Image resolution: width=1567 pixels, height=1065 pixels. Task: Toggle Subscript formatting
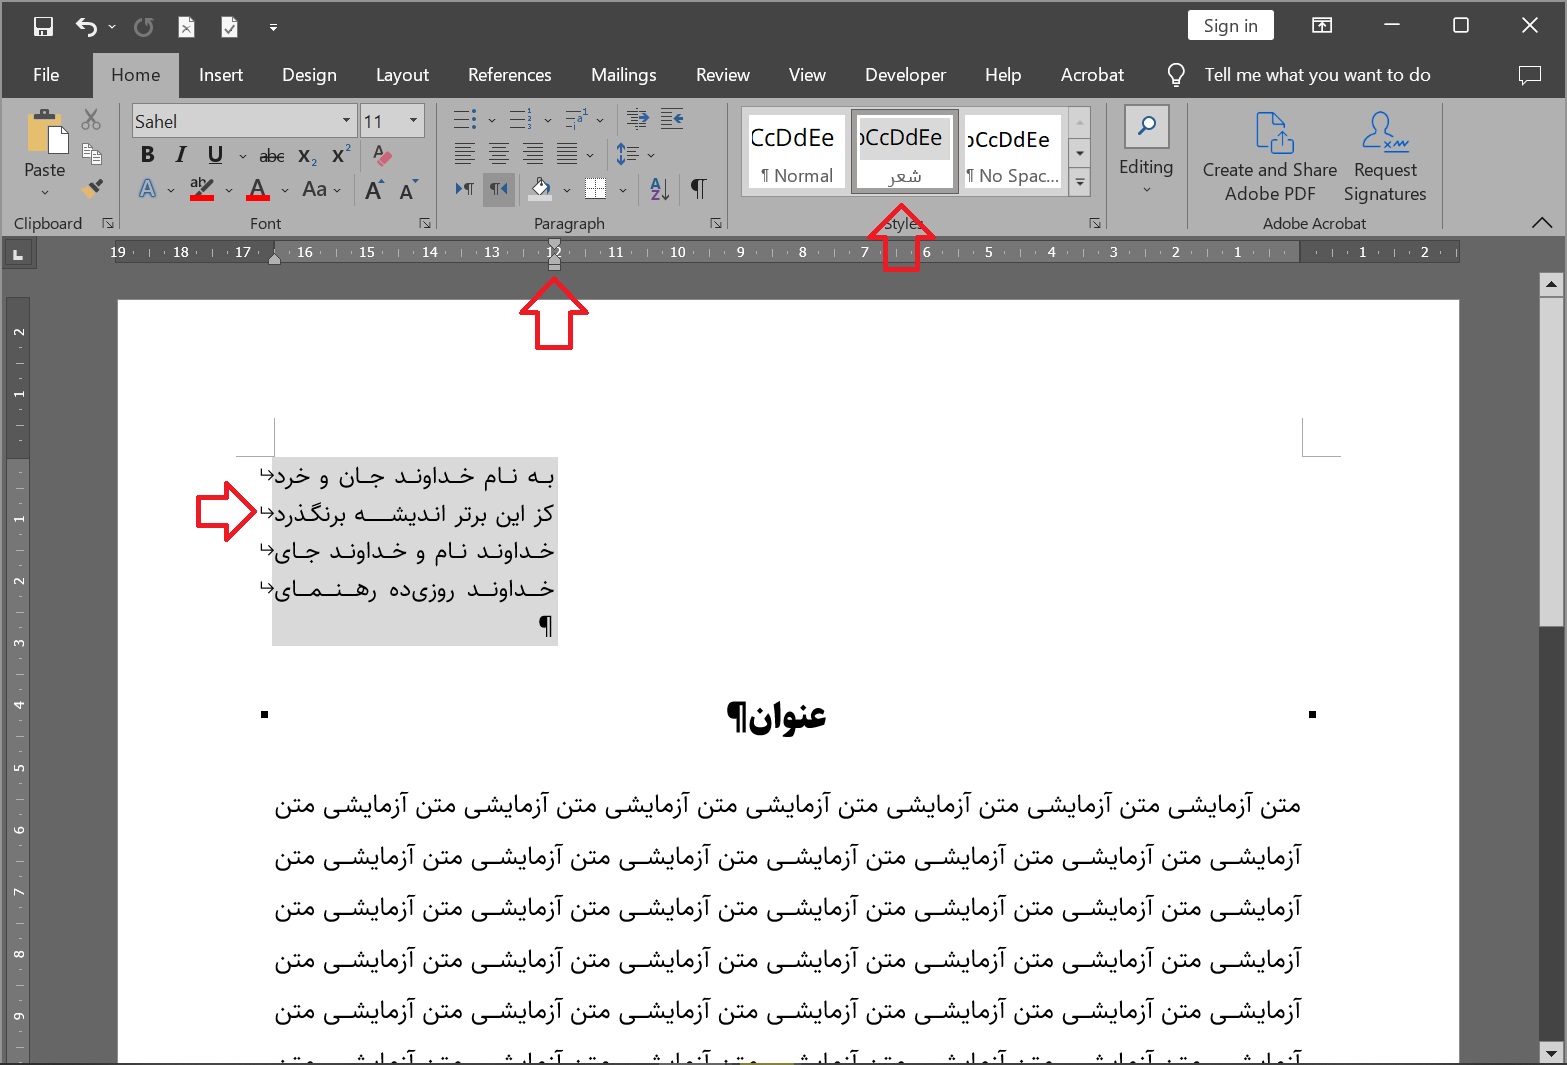point(308,155)
